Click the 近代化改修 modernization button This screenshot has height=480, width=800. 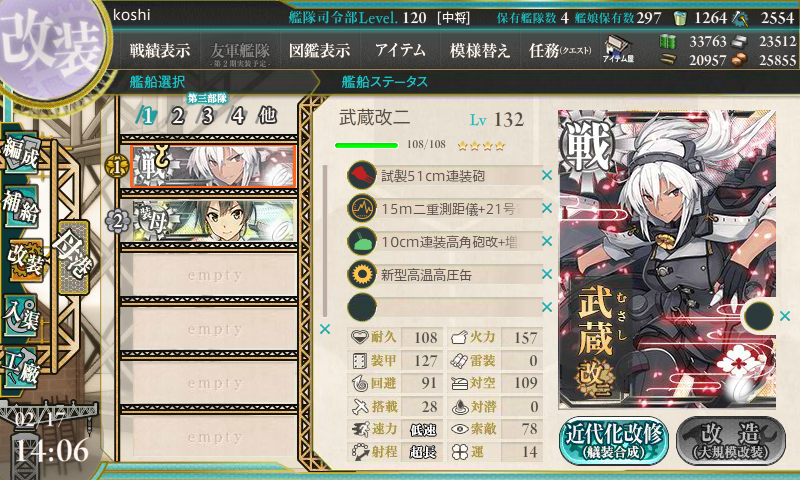pos(614,441)
